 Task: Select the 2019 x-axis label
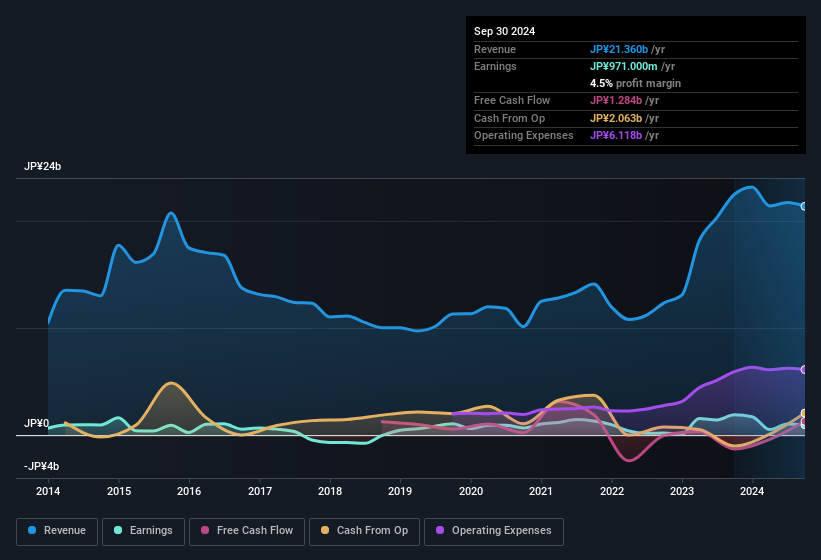coord(400,491)
